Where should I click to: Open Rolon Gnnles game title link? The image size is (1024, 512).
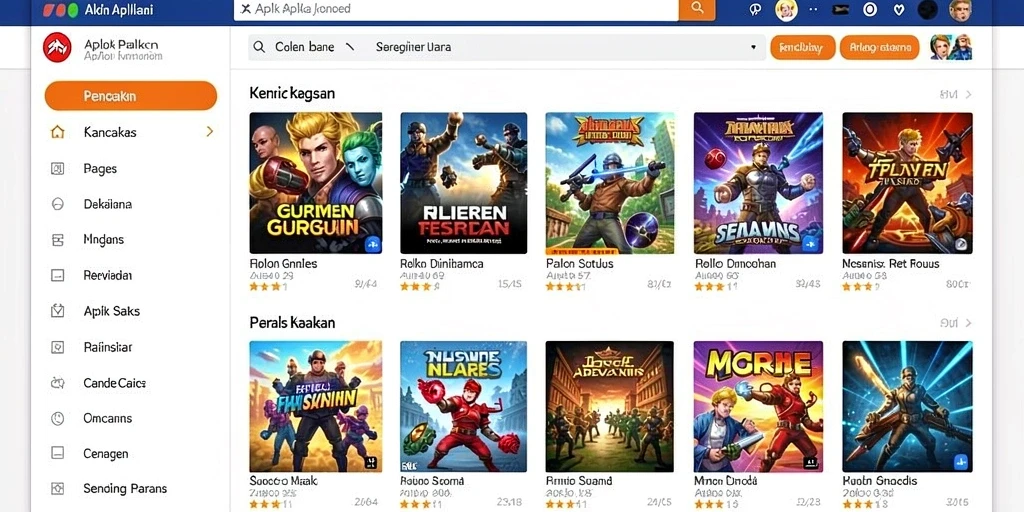pos(283,264)
